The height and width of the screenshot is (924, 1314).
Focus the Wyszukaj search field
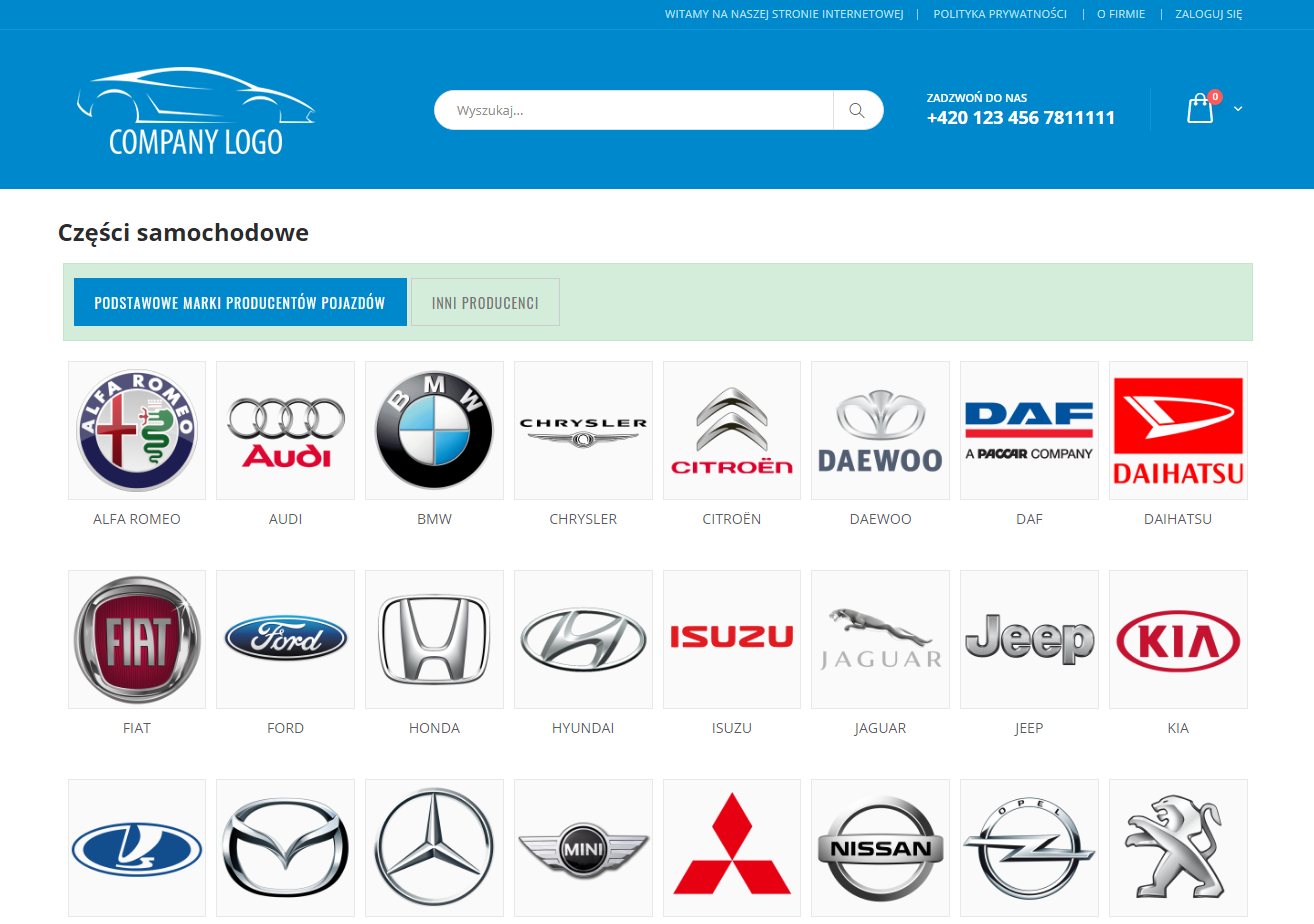pos(634,110)
